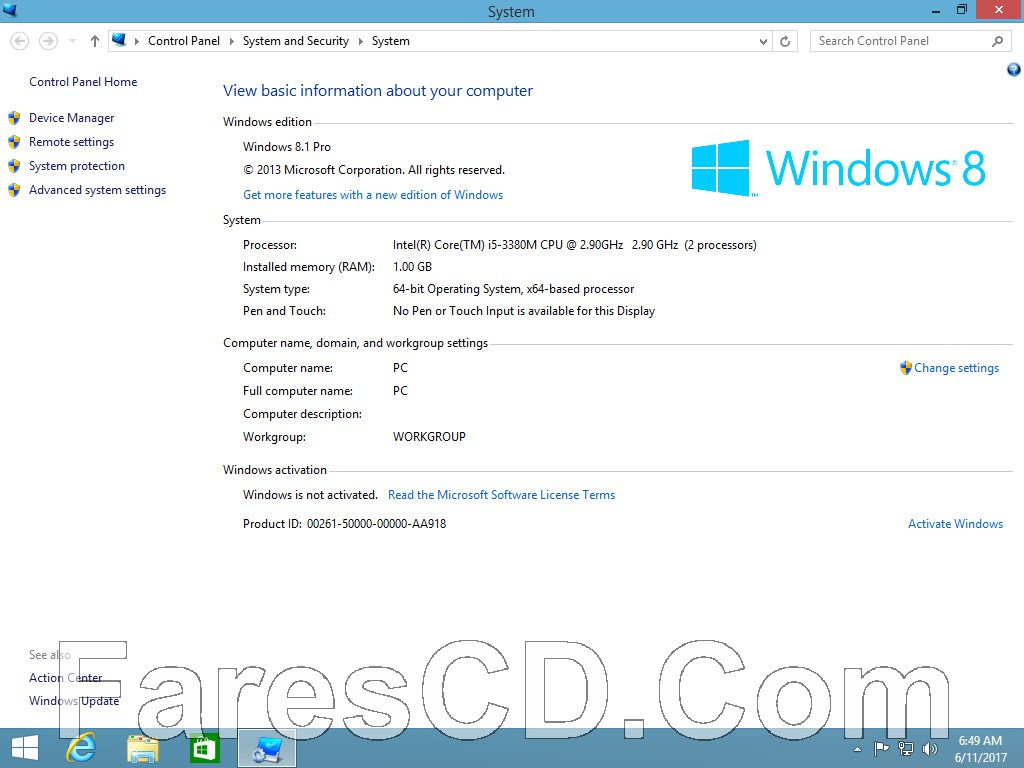Click the volume speaker tray icon
The image size is (1024, 768).
(x=929, y=748)
